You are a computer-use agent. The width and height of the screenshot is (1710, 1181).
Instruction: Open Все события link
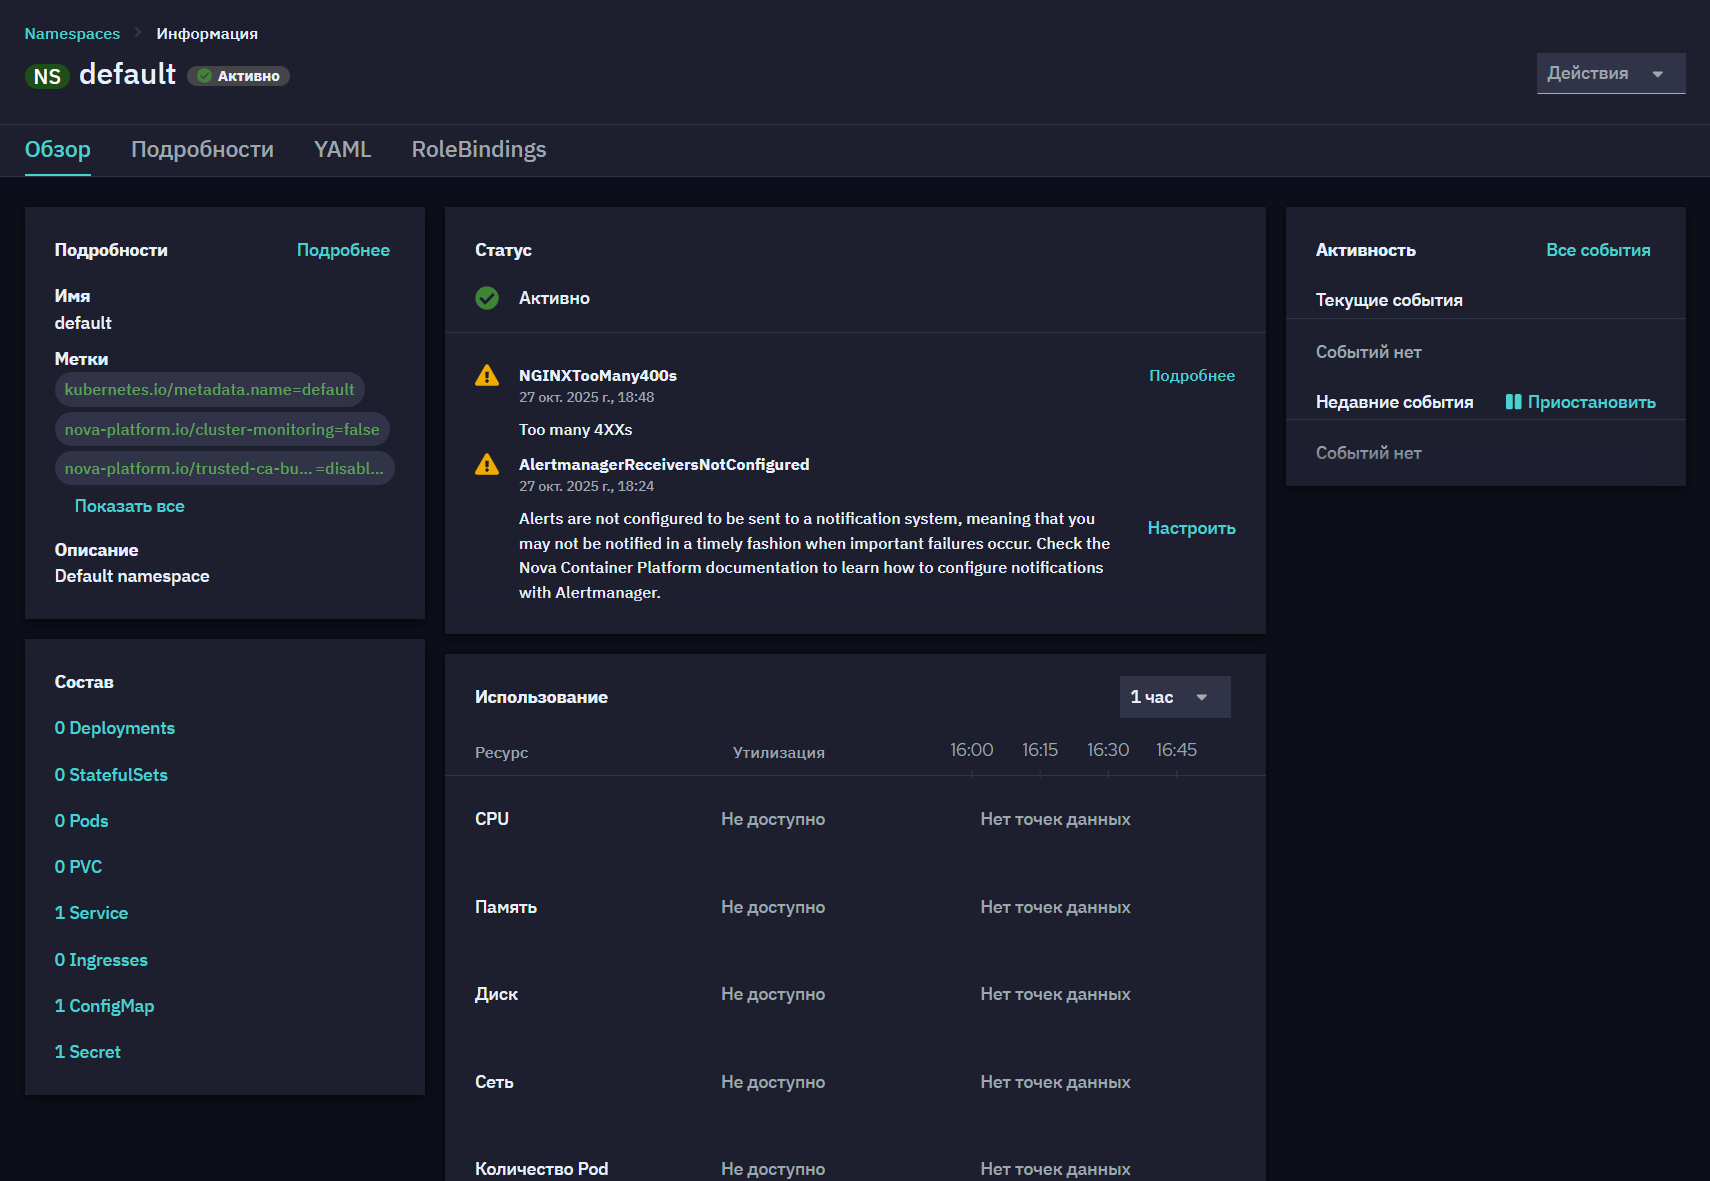click(1598, 250)
